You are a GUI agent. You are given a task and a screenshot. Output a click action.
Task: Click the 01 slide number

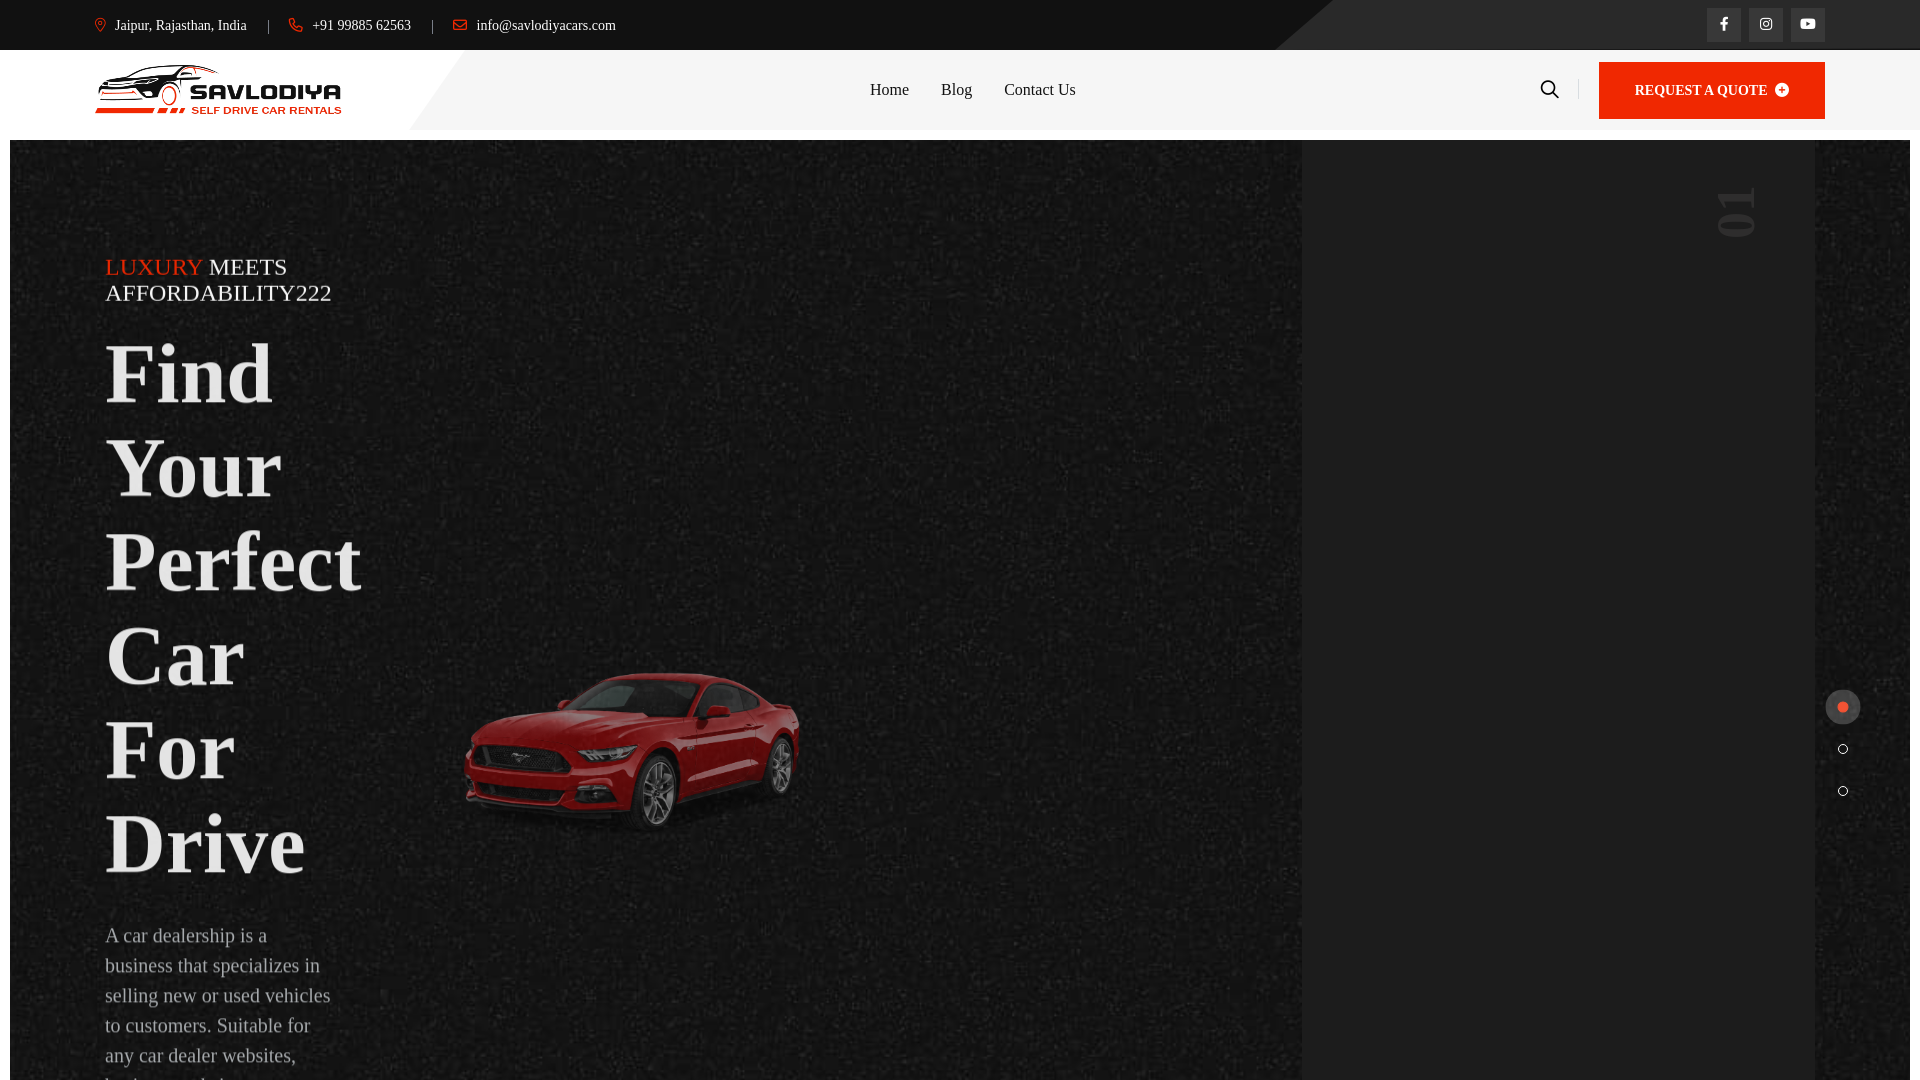(1736, 213)
